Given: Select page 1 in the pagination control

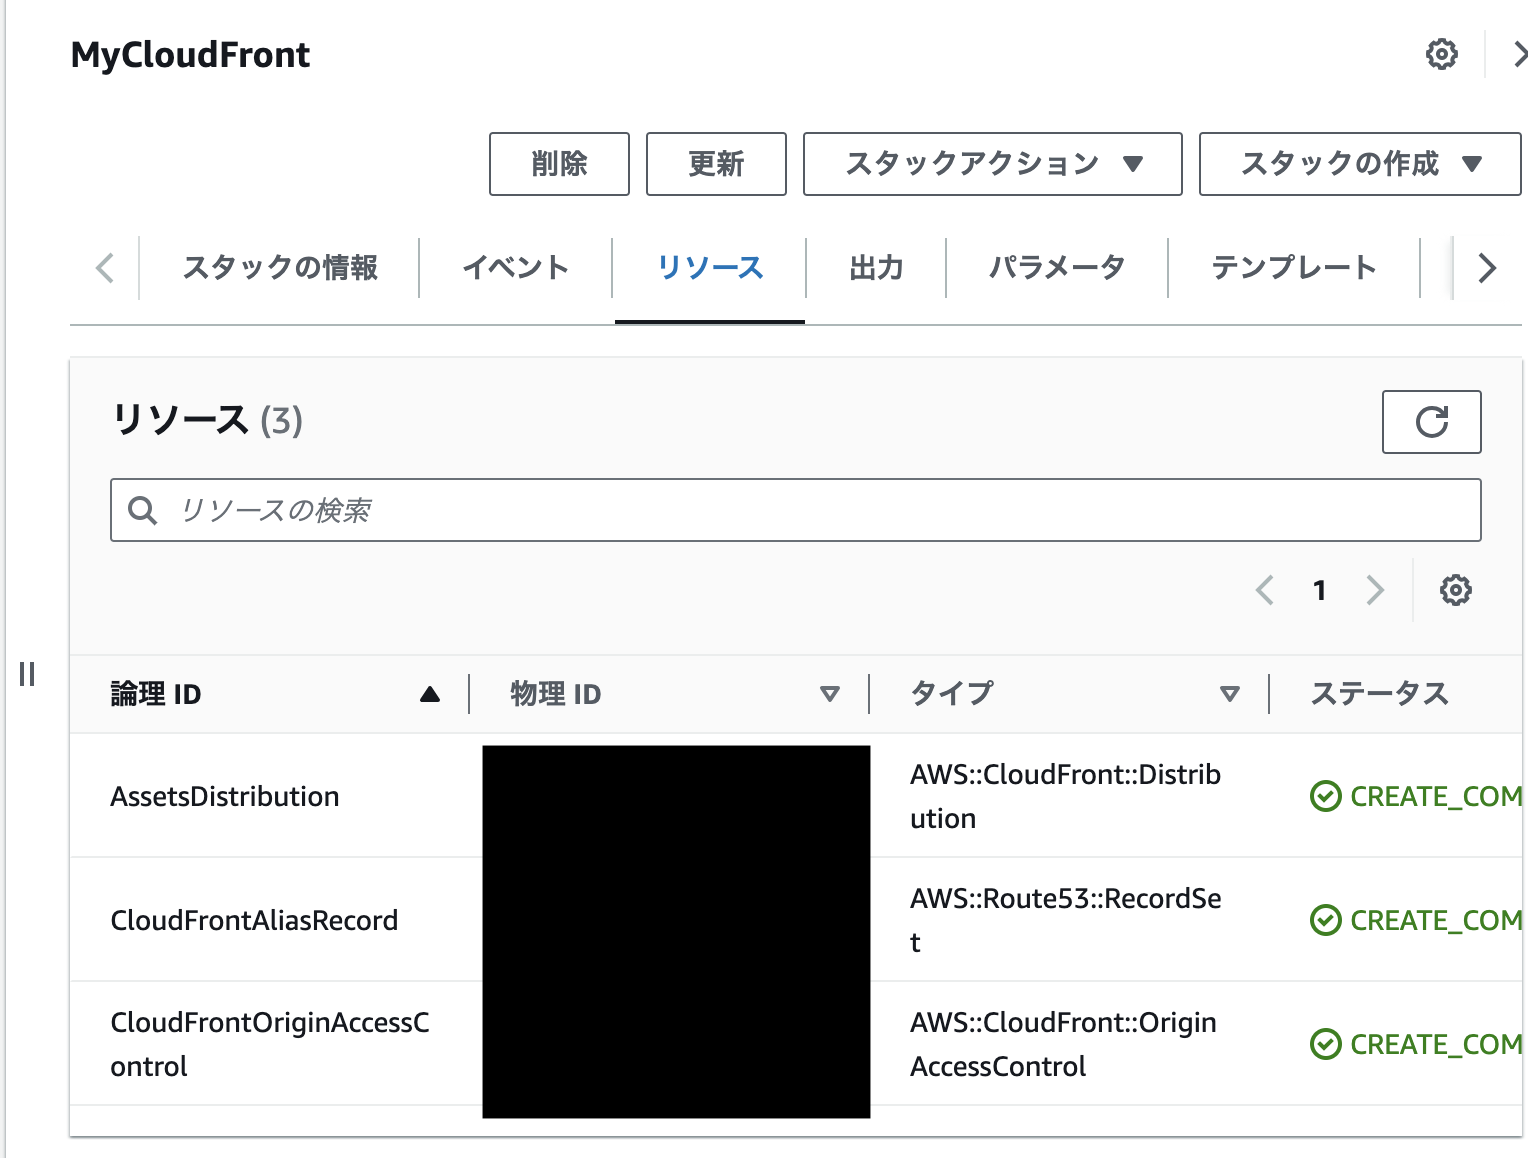Looking at the screenshot, I should pos(1320,590).
